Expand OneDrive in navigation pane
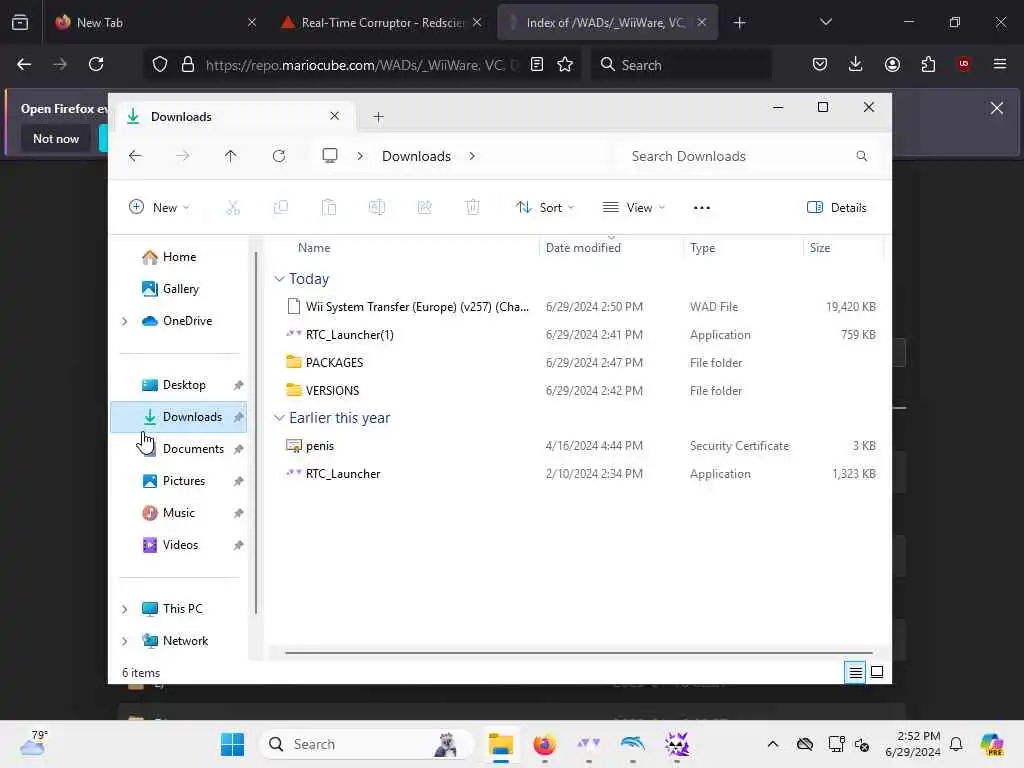The width and height of the screenshot is (1024, 768). 125,321
